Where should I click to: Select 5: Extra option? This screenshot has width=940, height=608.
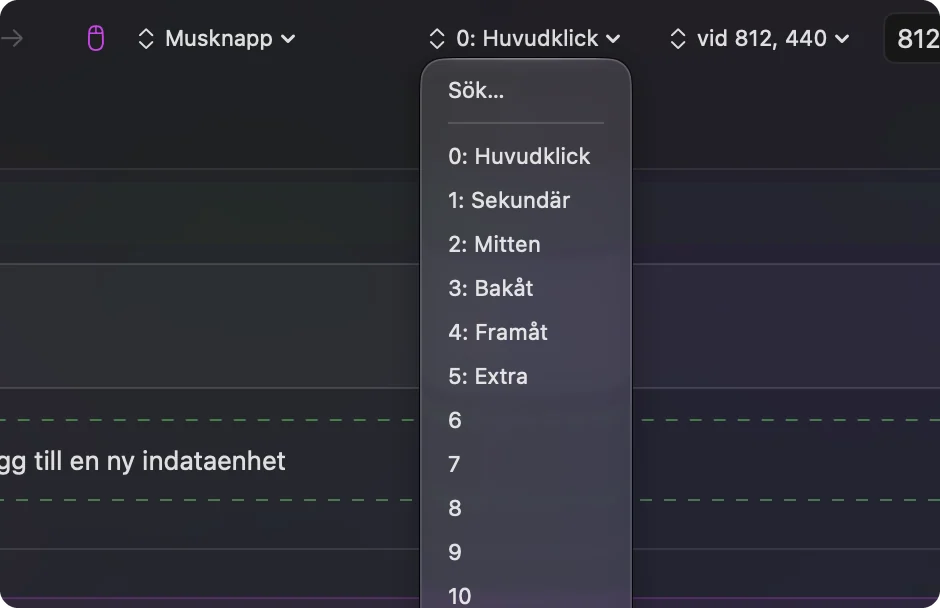[526, 377]
